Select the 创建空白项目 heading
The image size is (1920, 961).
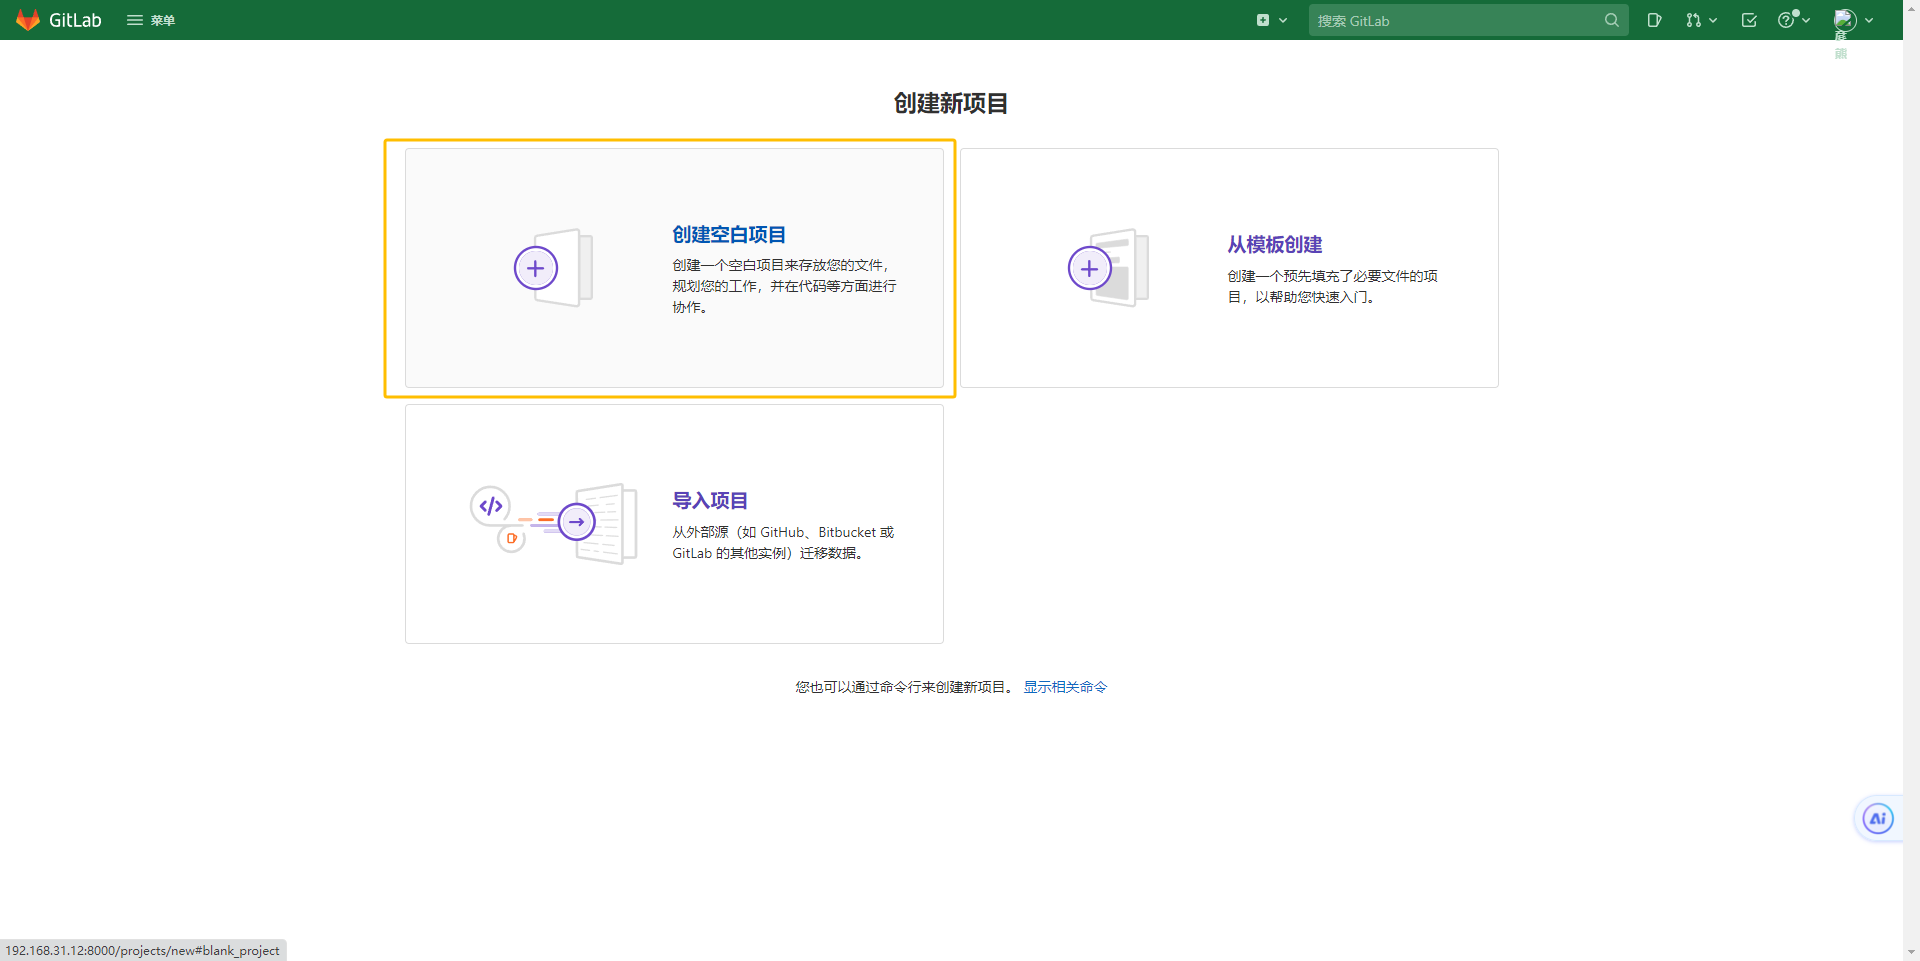point(729,235)
